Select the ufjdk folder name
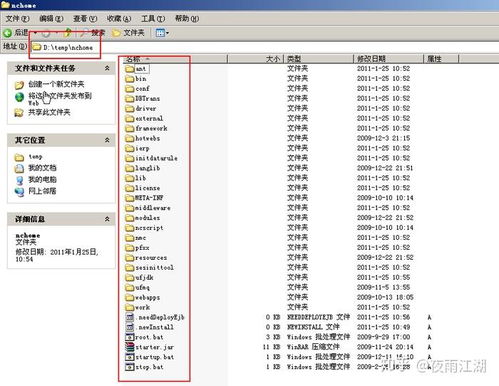Image resolution: width=499 pixels, height=386 pixels. coord(144,278)
